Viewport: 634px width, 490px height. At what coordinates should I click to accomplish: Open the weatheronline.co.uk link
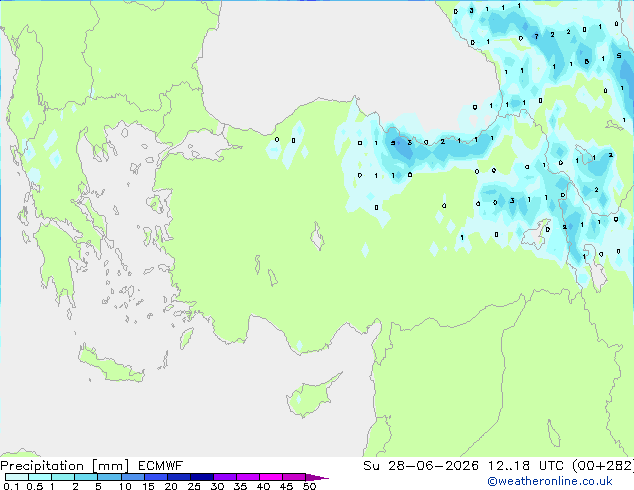(550, 481)
